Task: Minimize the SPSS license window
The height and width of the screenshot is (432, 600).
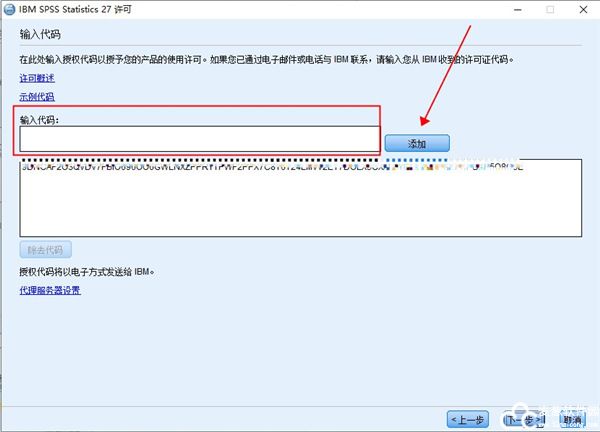Action: point(518,10)
